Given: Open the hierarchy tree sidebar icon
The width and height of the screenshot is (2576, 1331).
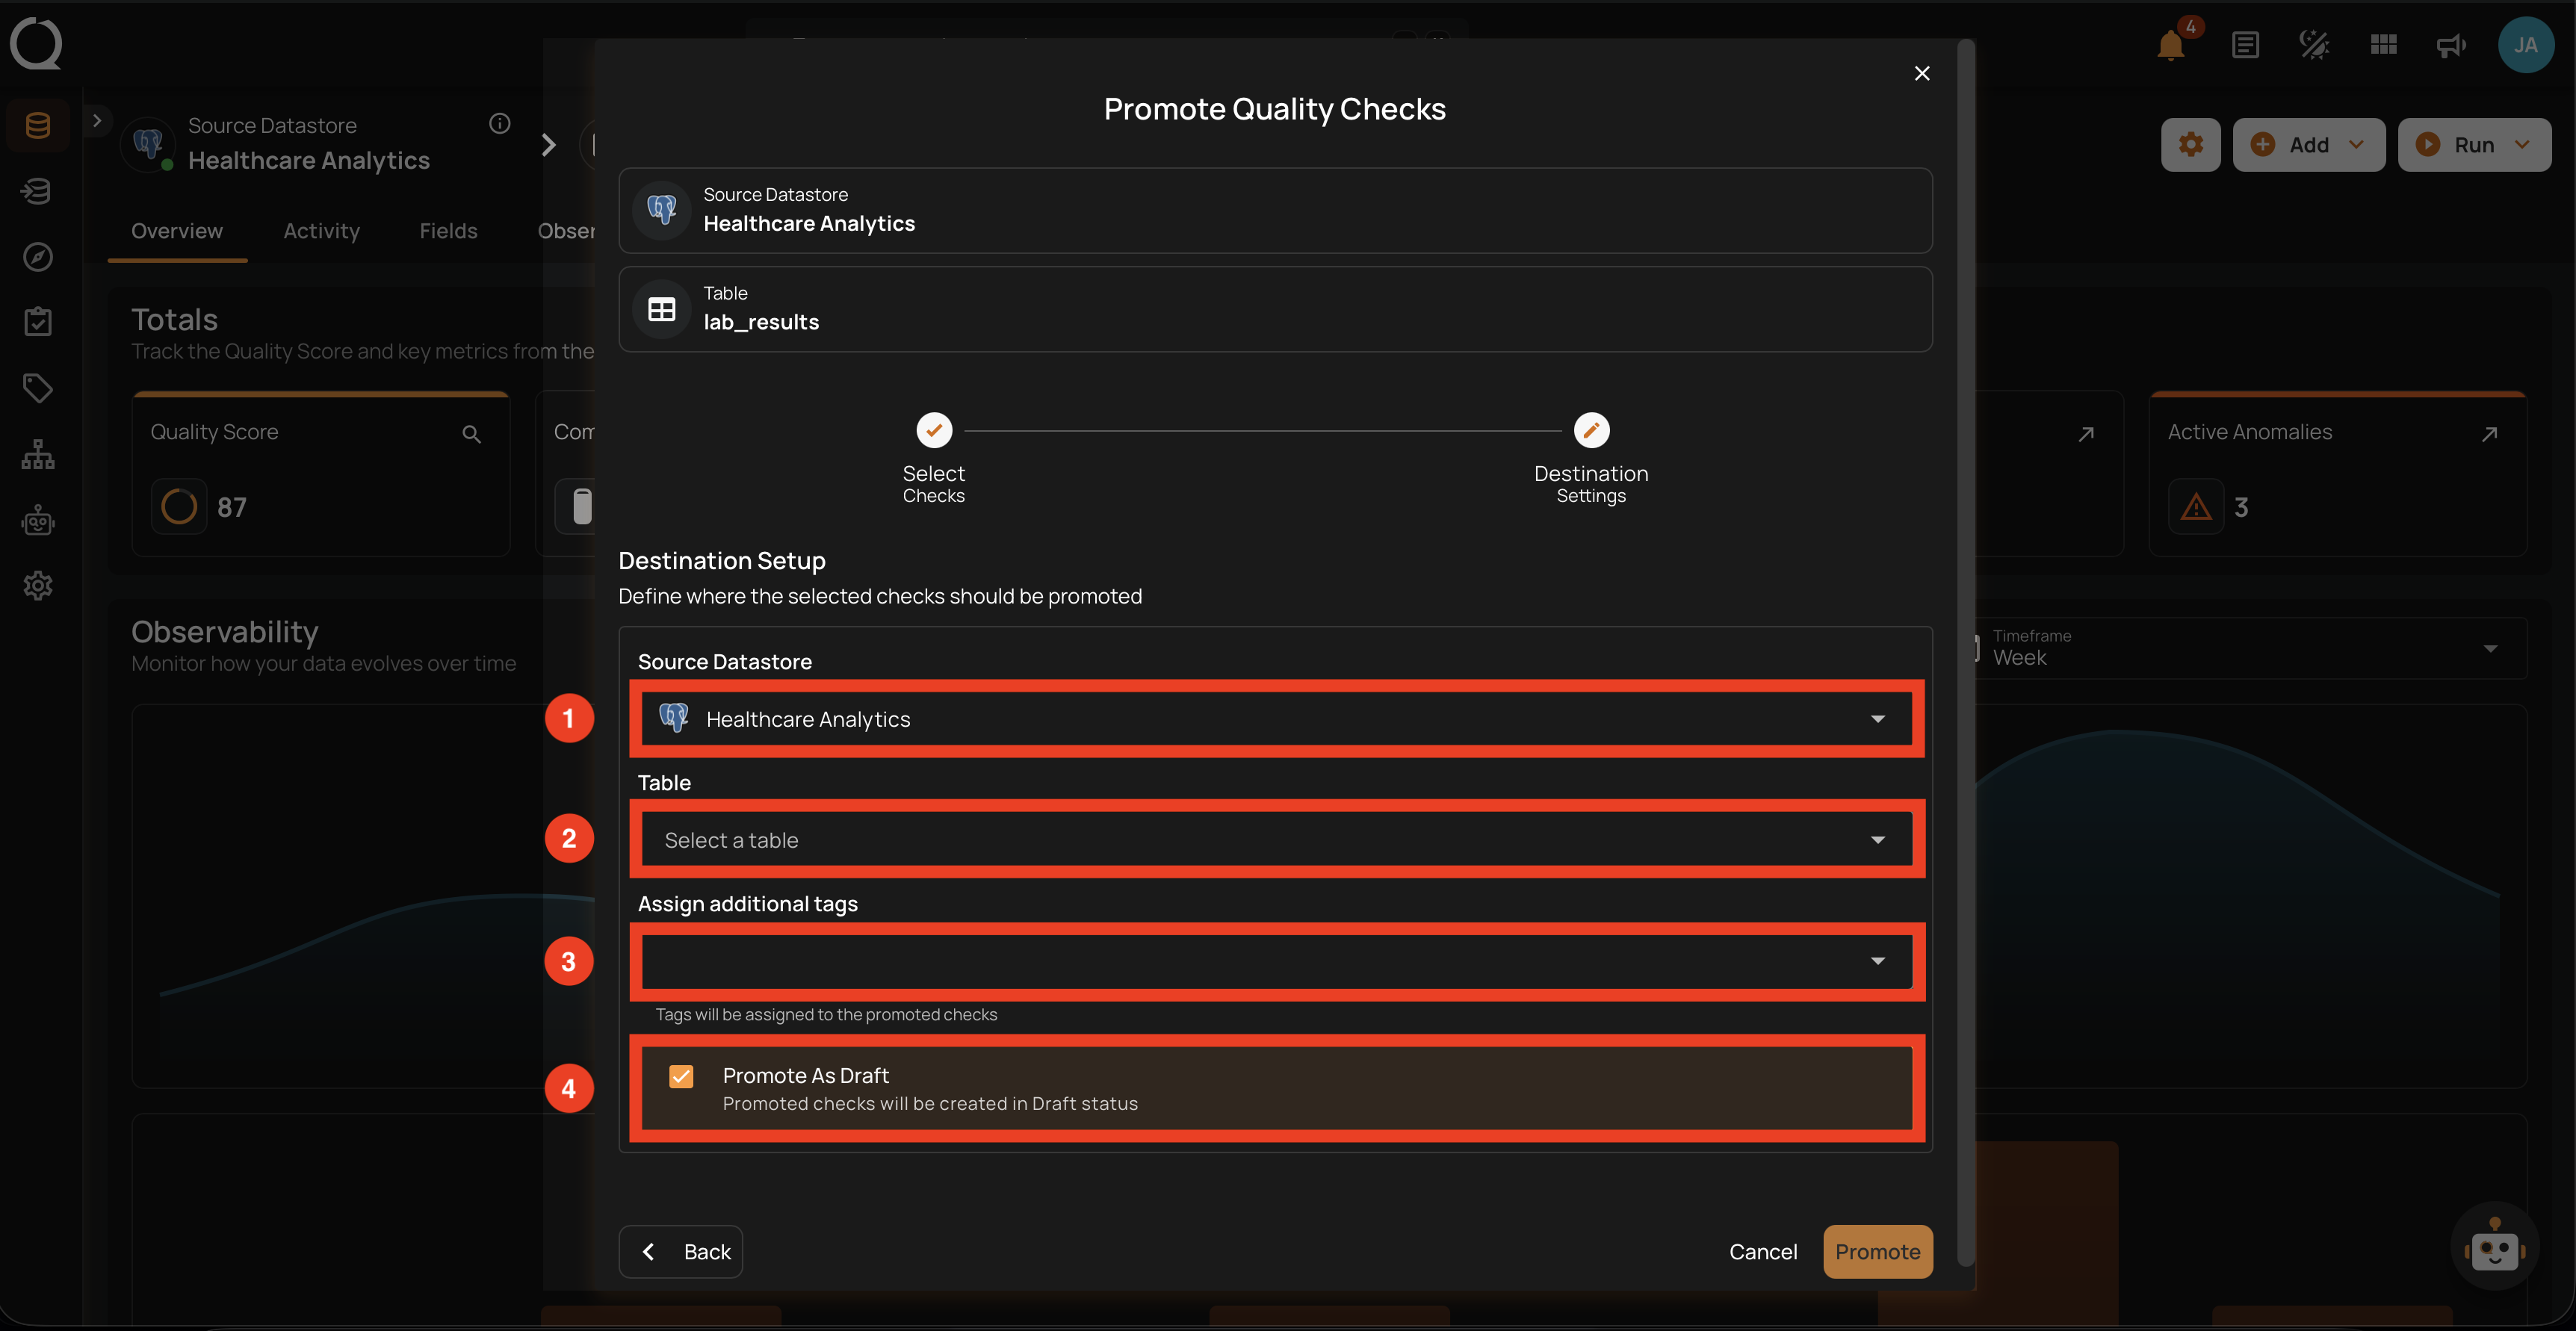Looking at the screenshot, I should point(38,454).
